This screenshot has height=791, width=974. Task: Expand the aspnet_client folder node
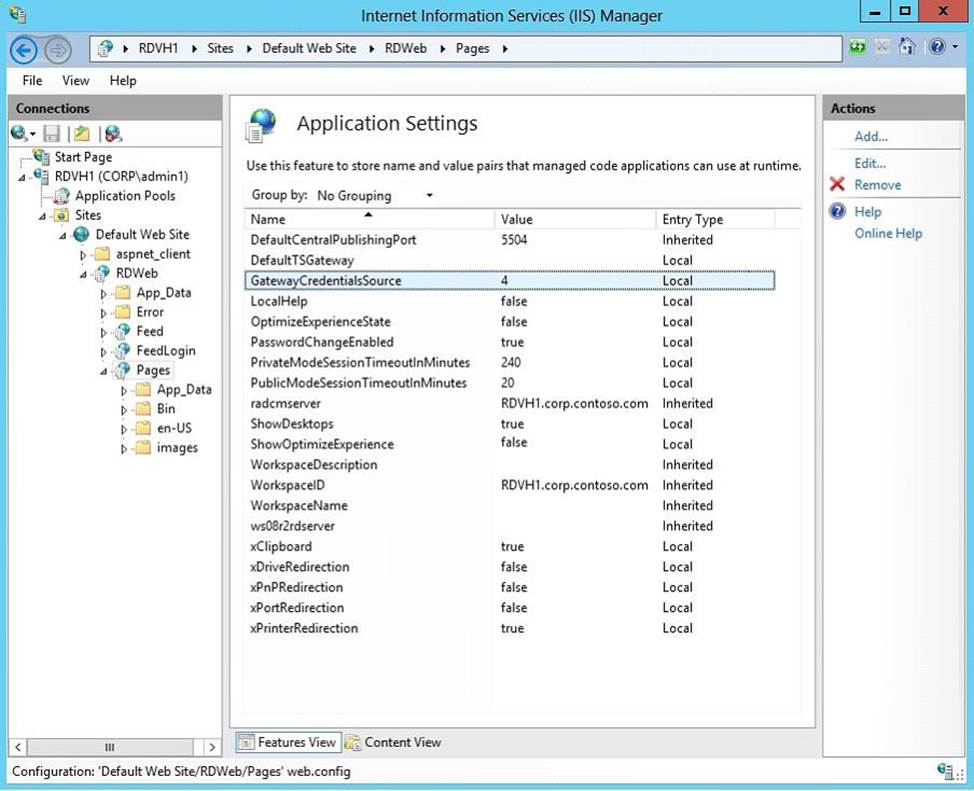pos(84,255)
